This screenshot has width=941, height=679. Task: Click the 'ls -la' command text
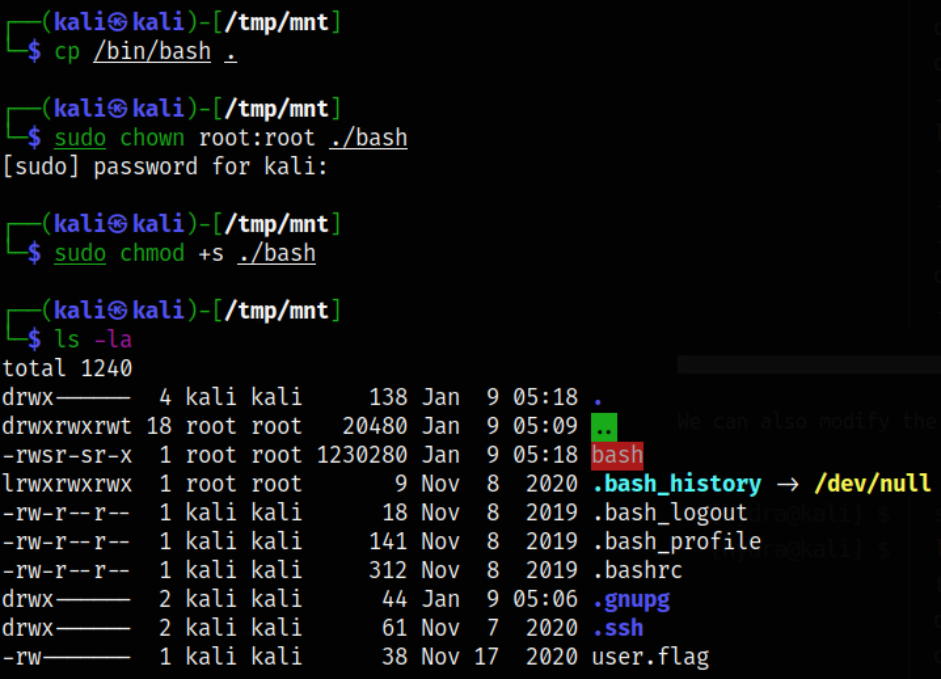point(93,339)
